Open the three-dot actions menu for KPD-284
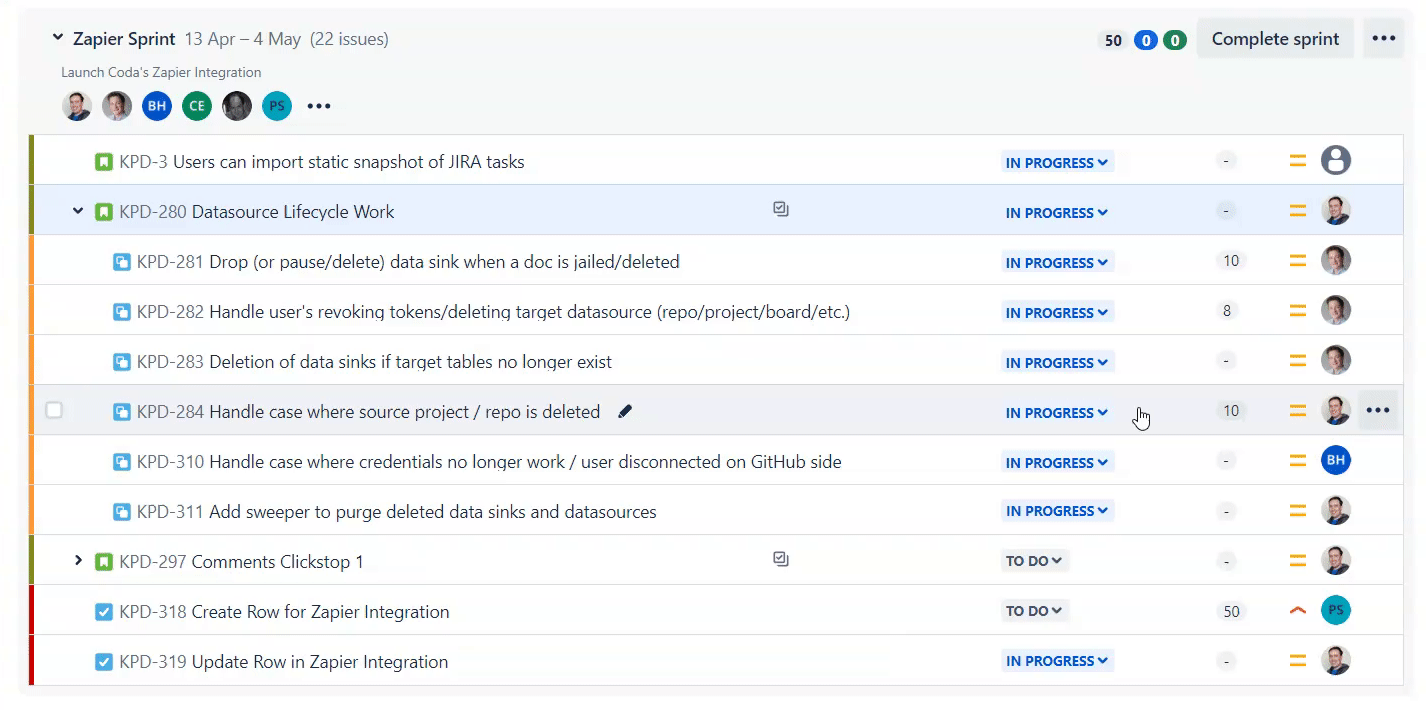The width and height of the screenshot is (1426, 710). 1378,410
